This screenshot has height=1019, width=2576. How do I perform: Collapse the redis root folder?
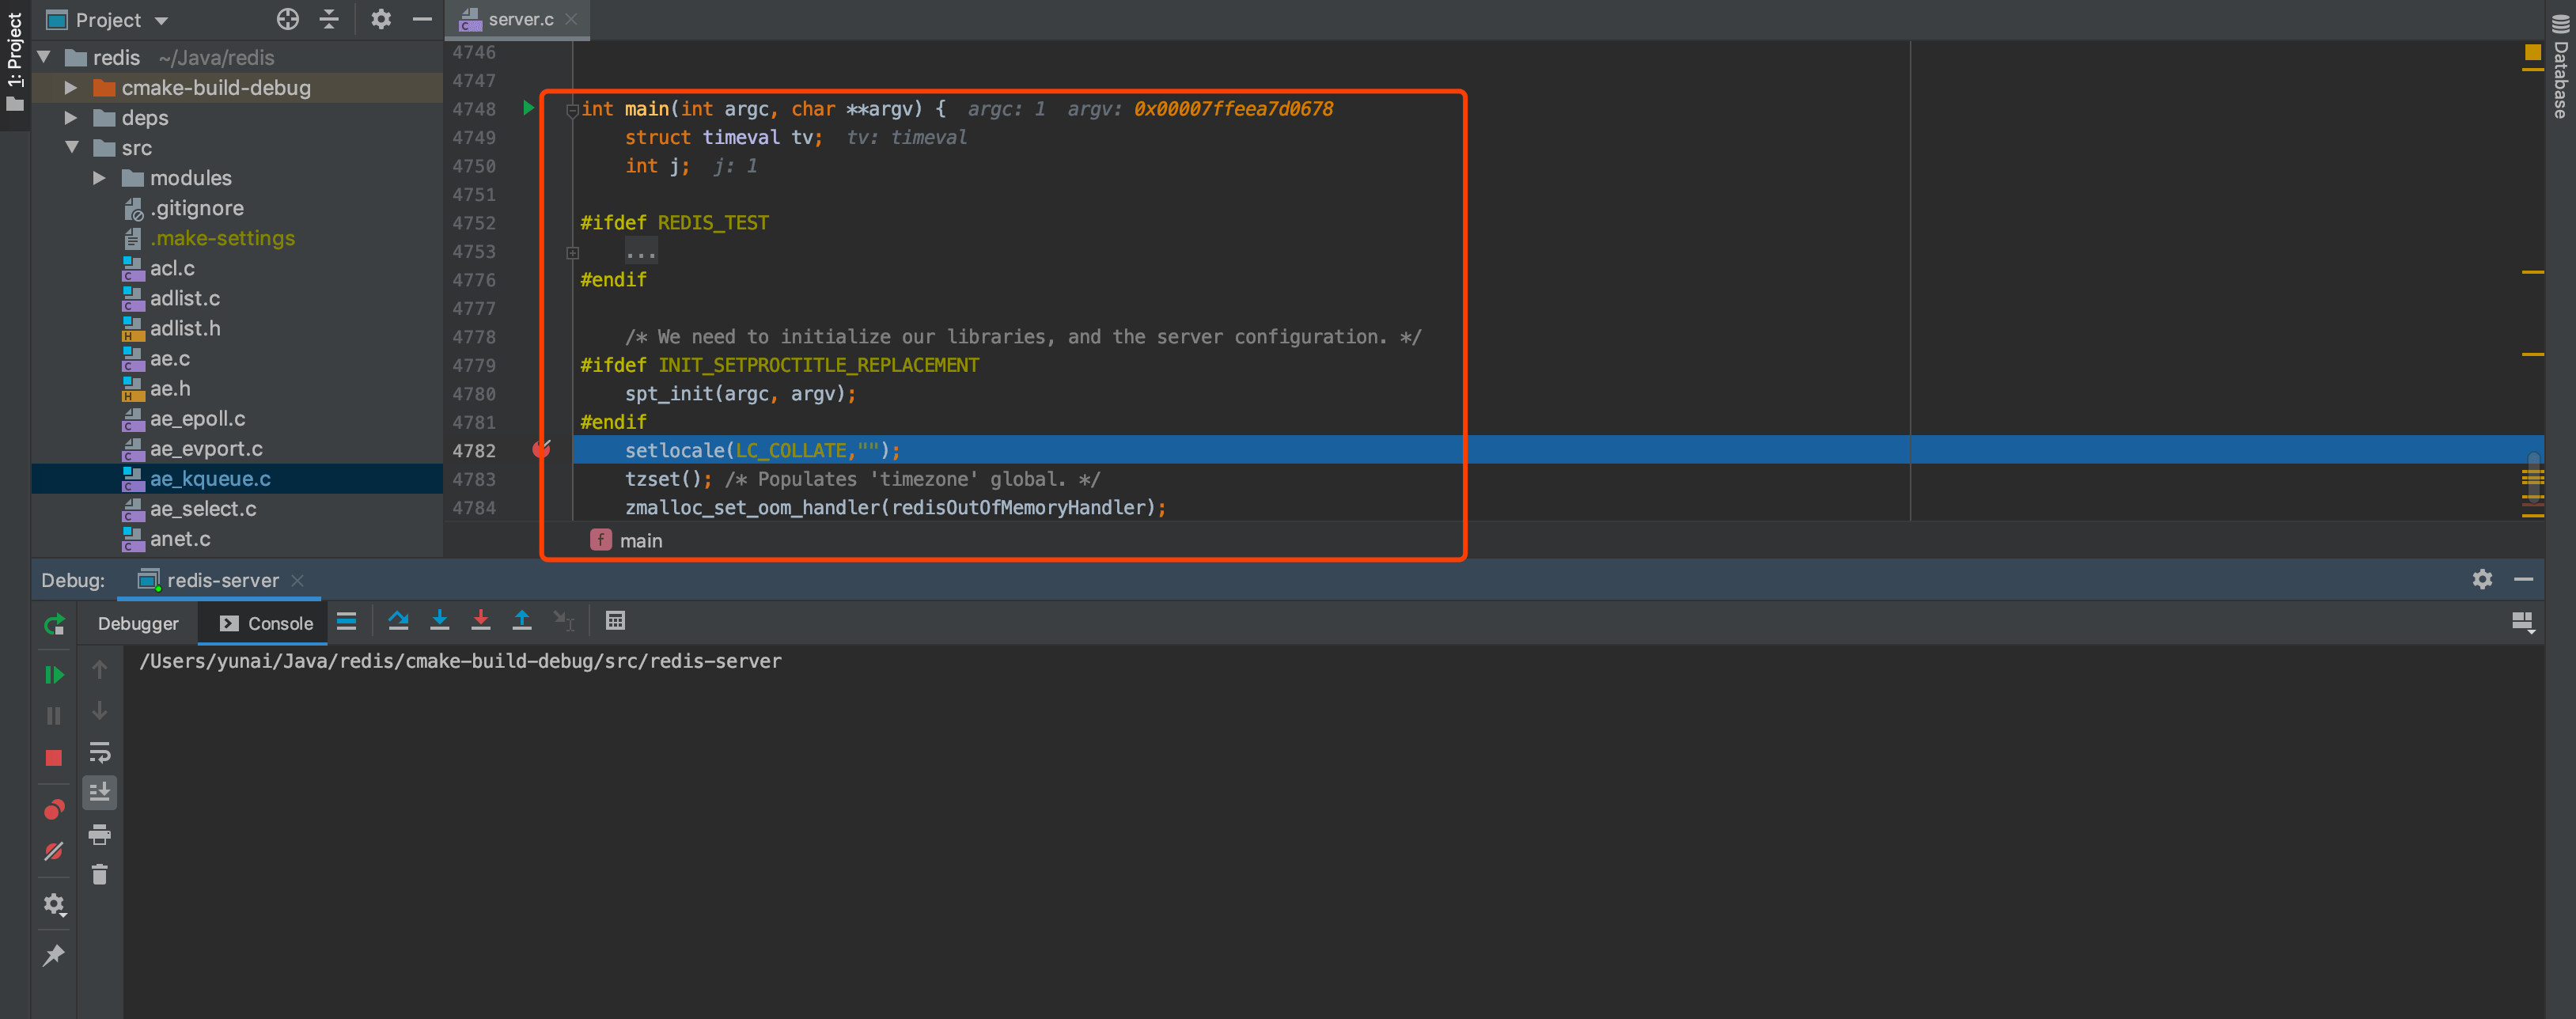[44, 58]
